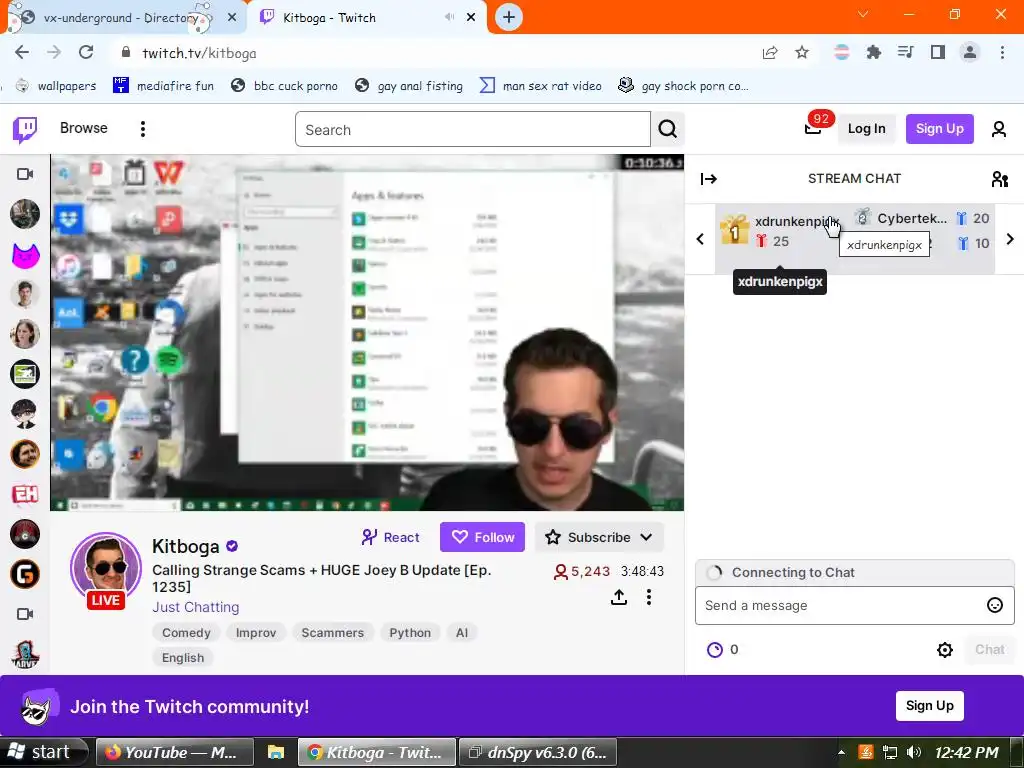Collapse the stream chat panel
Image resolution: width=1024 pixels, height=768 pixels.
[x=709, y=179]
